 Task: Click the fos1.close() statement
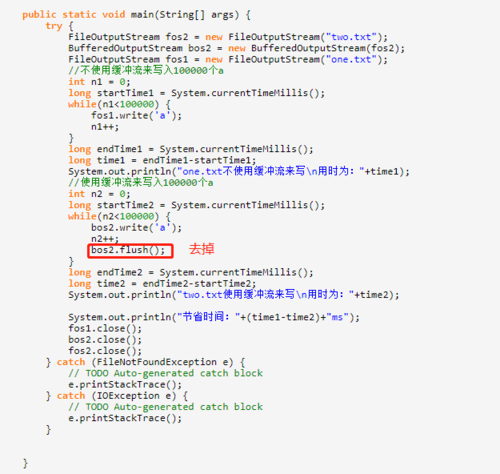point(105,328)
